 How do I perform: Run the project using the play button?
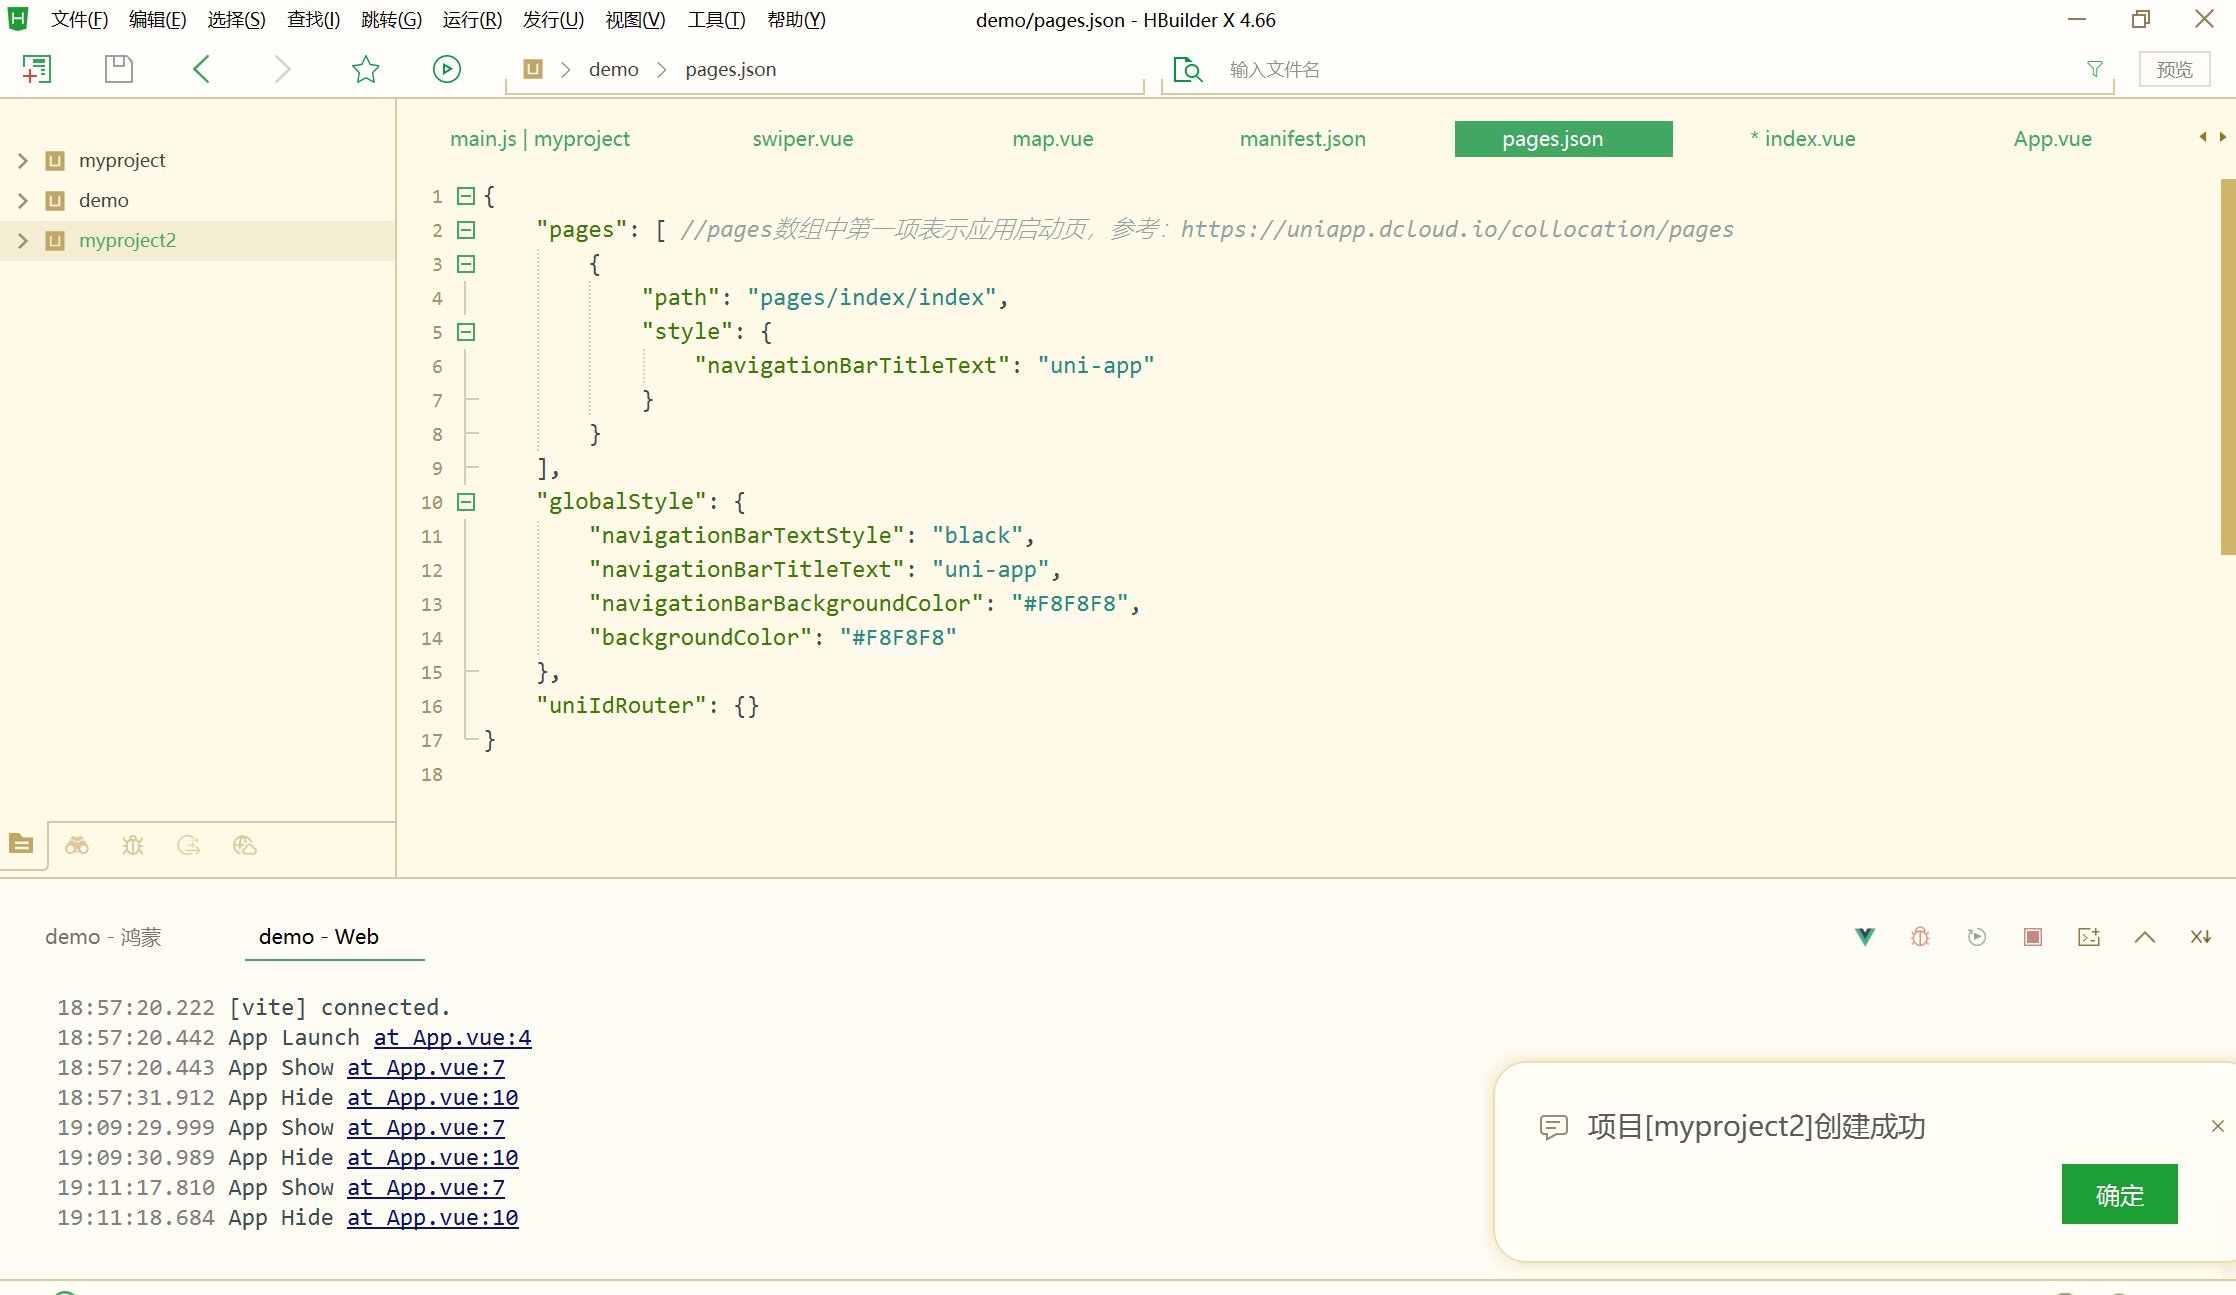click(x=446, y=69)
